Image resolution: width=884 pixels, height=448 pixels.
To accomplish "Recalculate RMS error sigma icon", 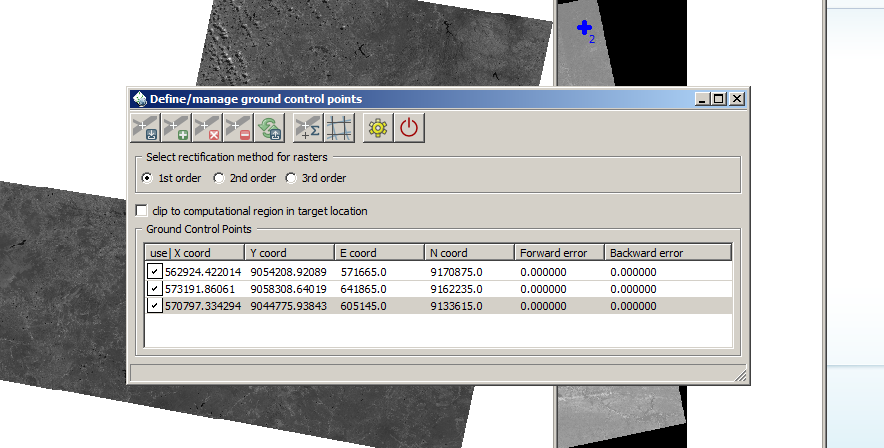I will (x=308, y=128).
